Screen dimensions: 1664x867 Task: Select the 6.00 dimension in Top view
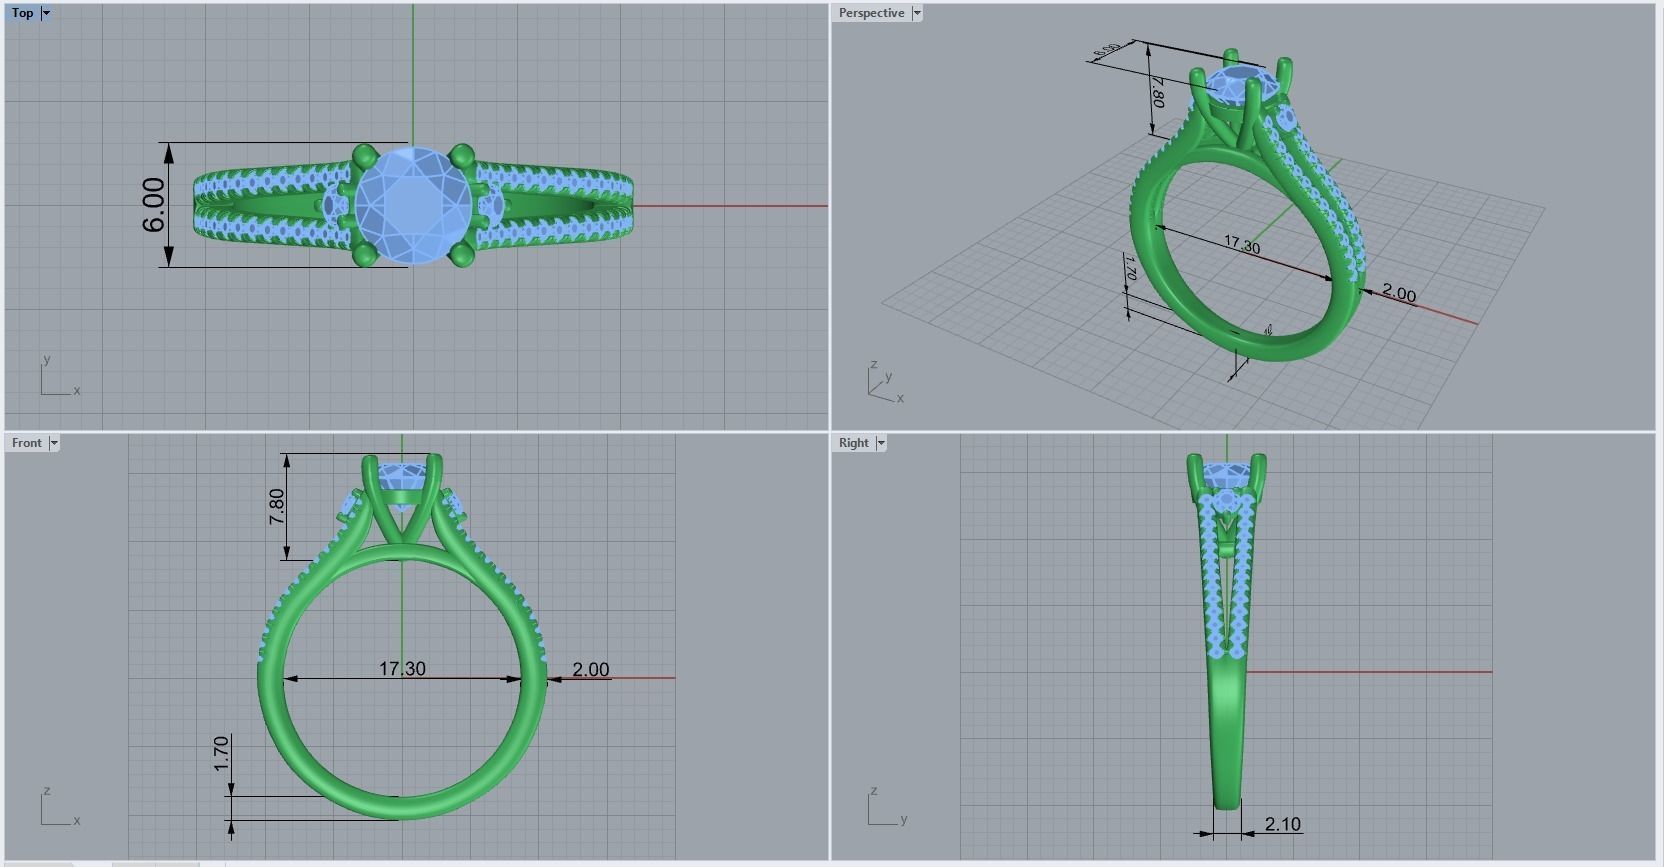click(153, 205)
